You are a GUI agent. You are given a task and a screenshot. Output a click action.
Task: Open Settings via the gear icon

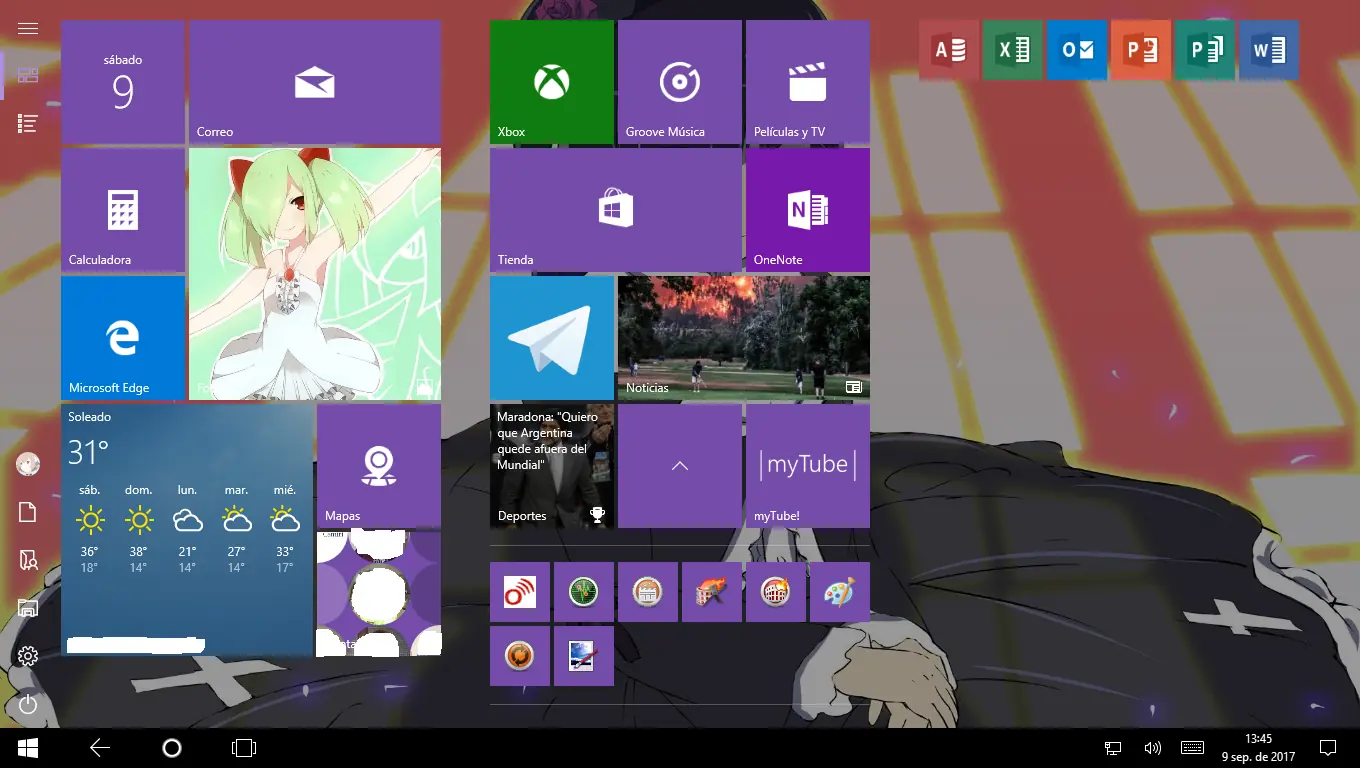coord(28,656)
